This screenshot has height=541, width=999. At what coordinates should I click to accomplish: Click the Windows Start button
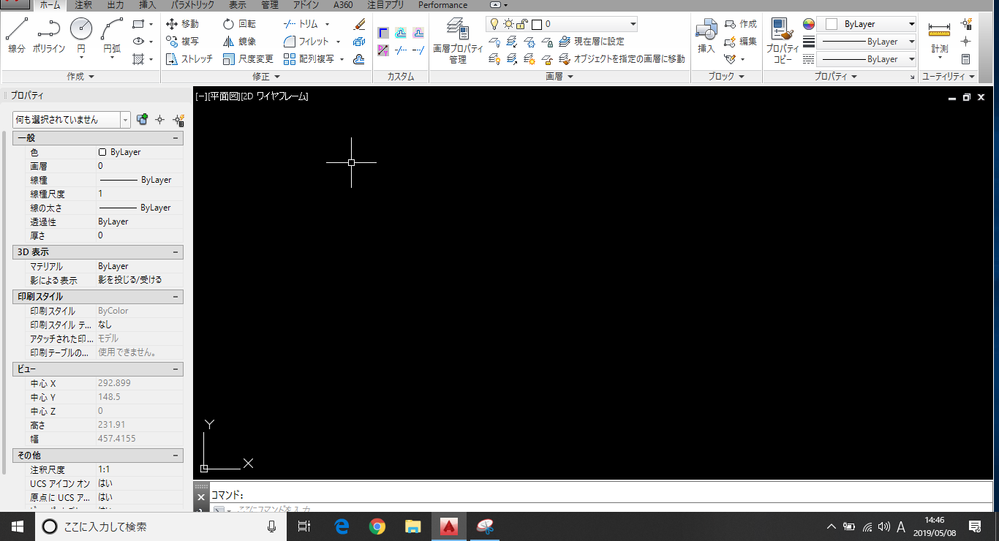click(17, 526)
